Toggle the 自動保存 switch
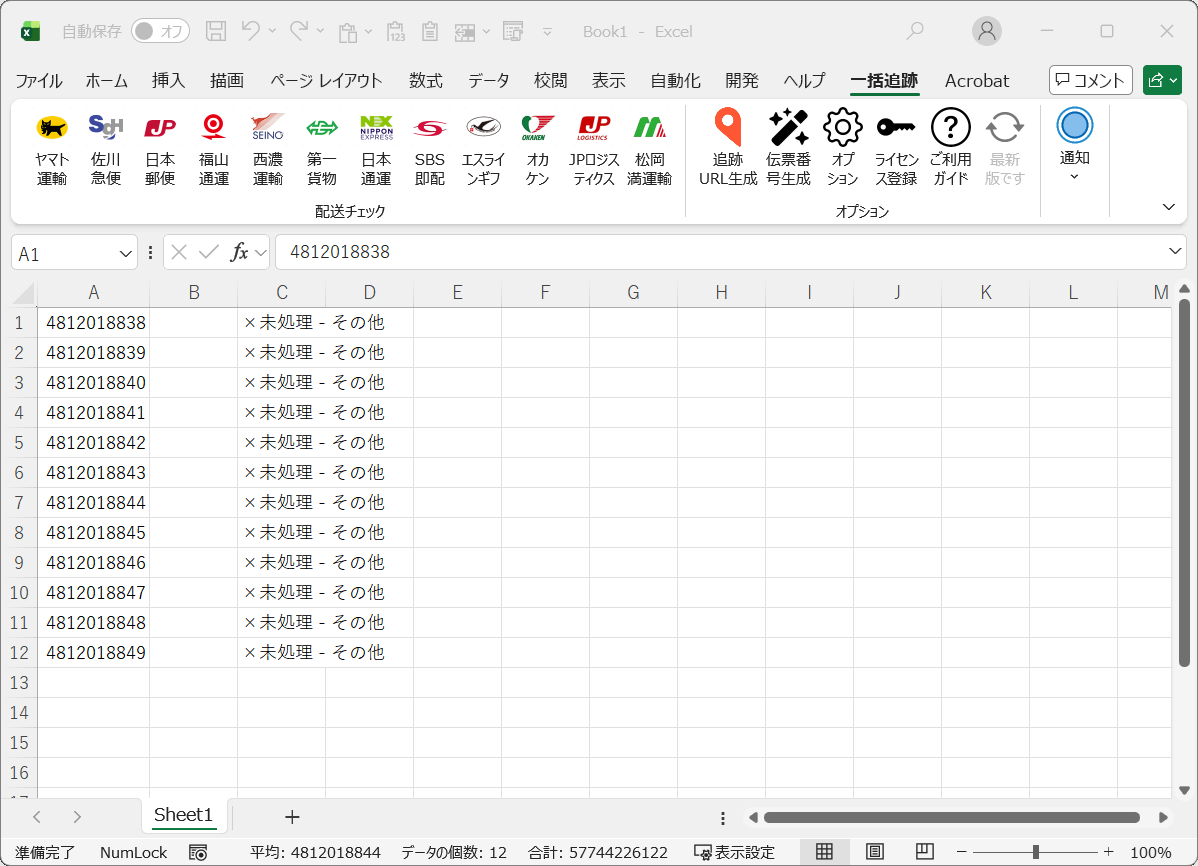 click(160, 31)
